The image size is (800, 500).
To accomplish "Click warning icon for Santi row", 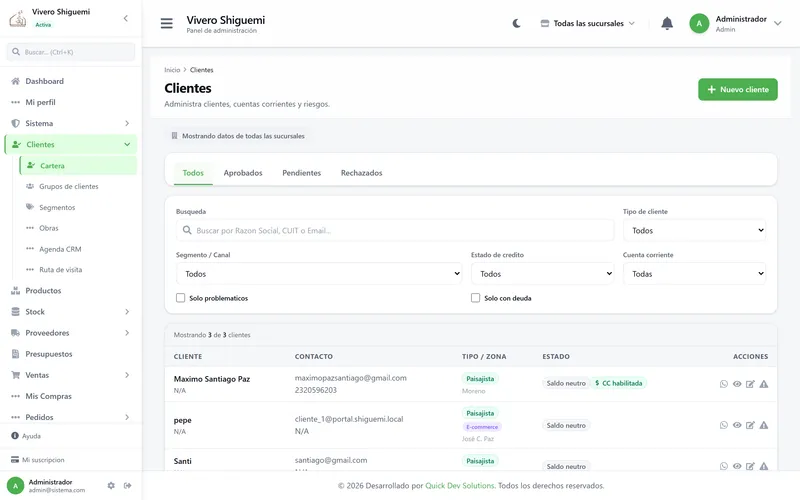I will pyautogui.click(x=764, y=466).
